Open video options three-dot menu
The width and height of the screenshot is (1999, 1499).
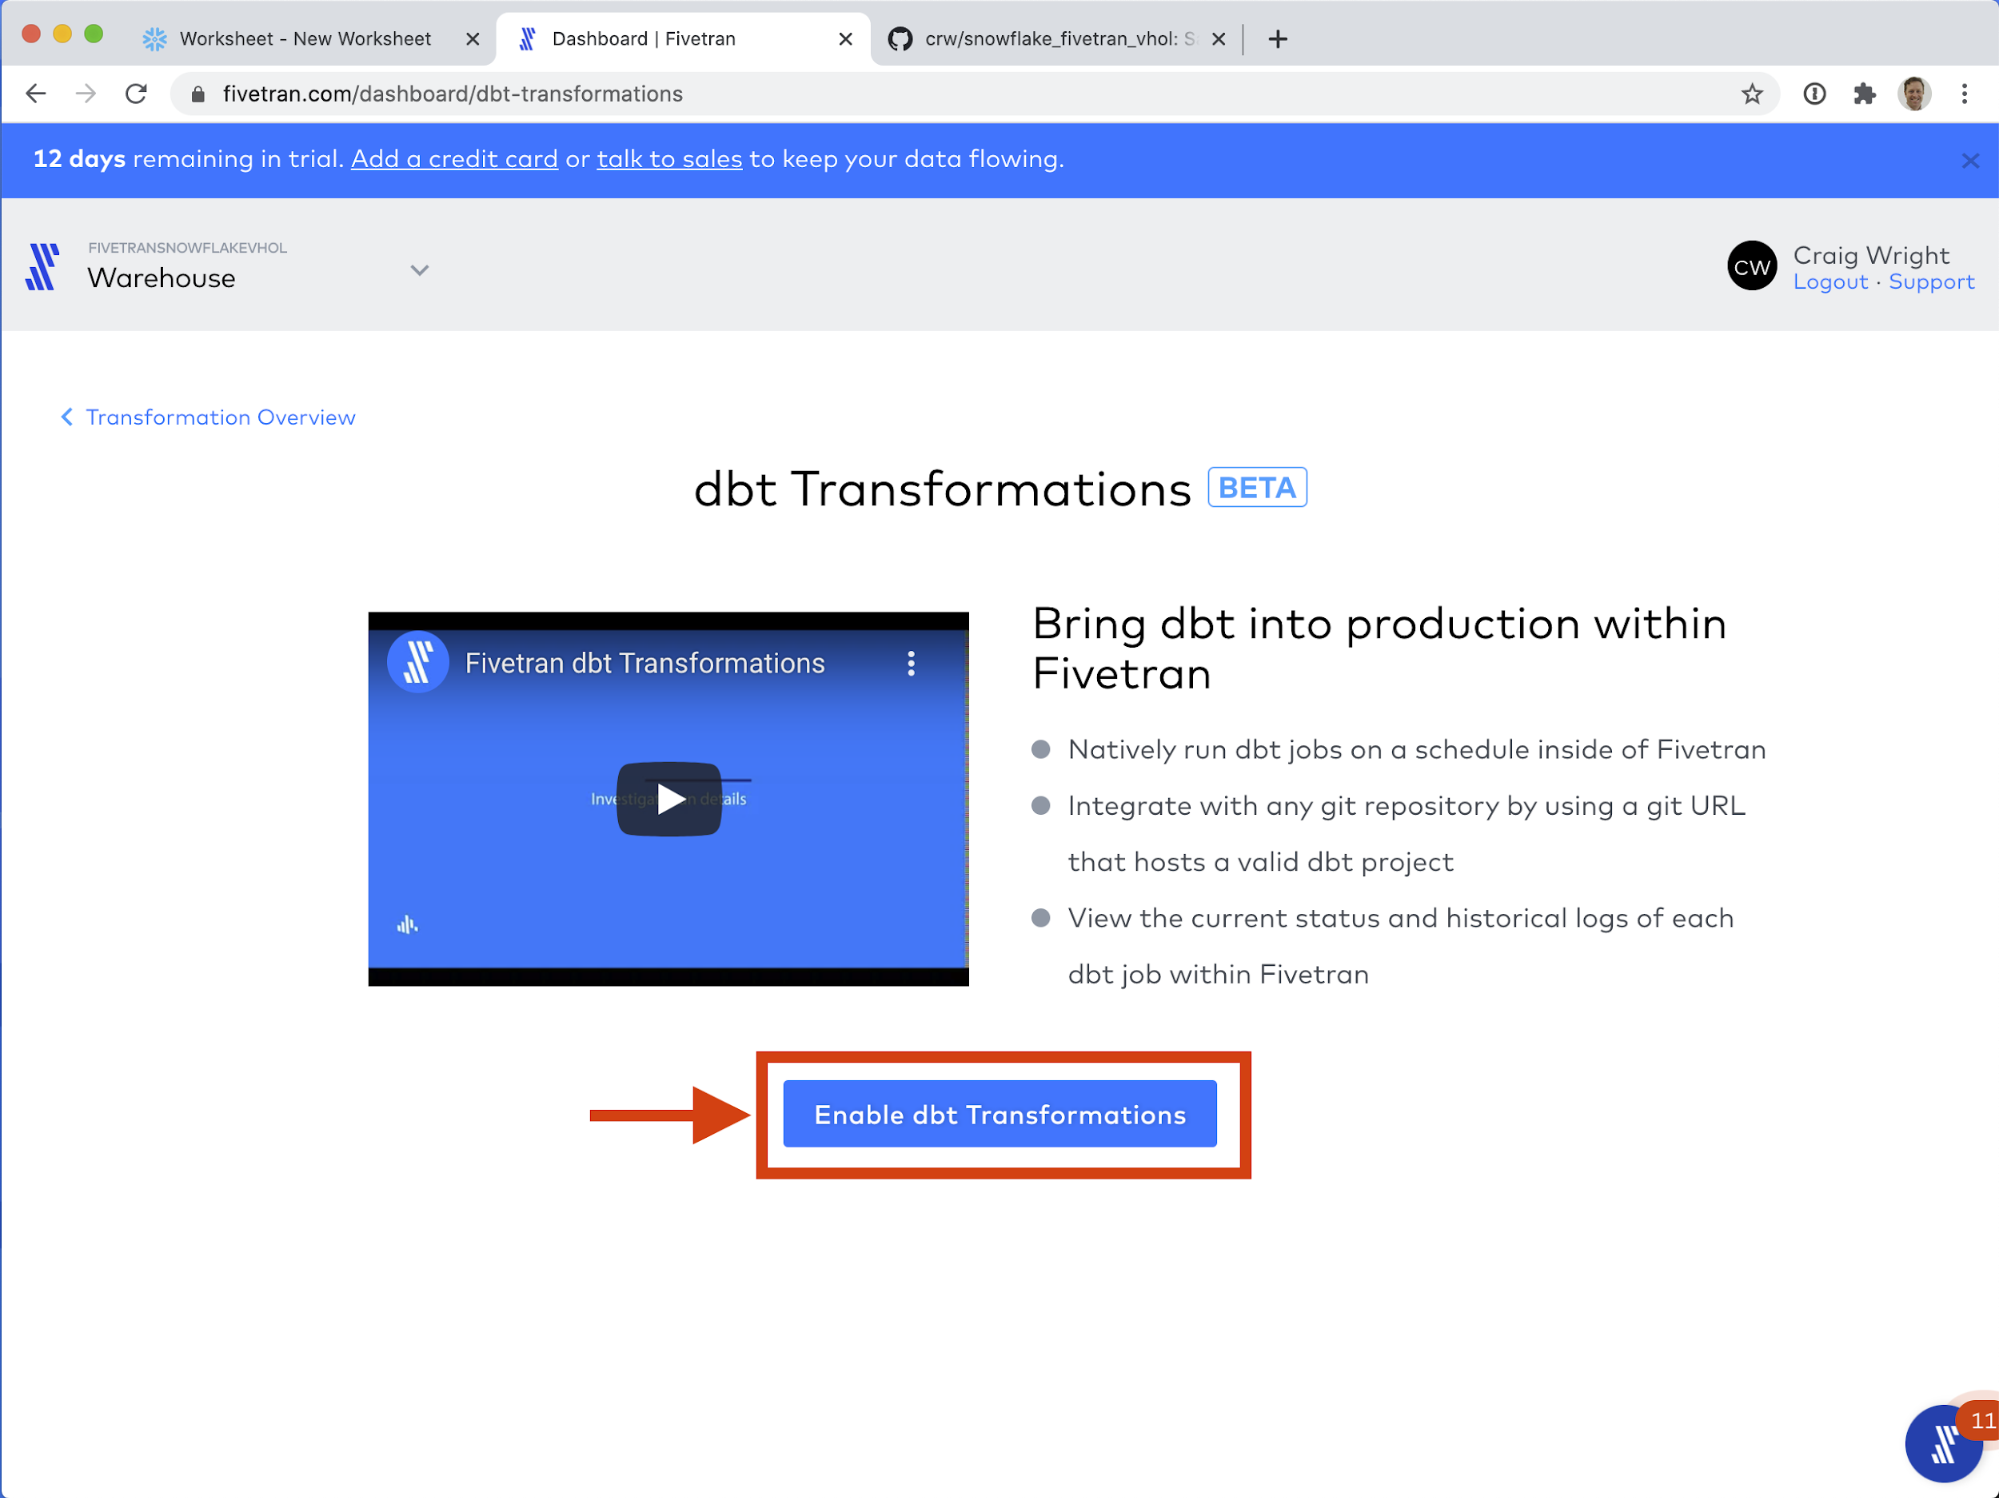coord(910,664)
